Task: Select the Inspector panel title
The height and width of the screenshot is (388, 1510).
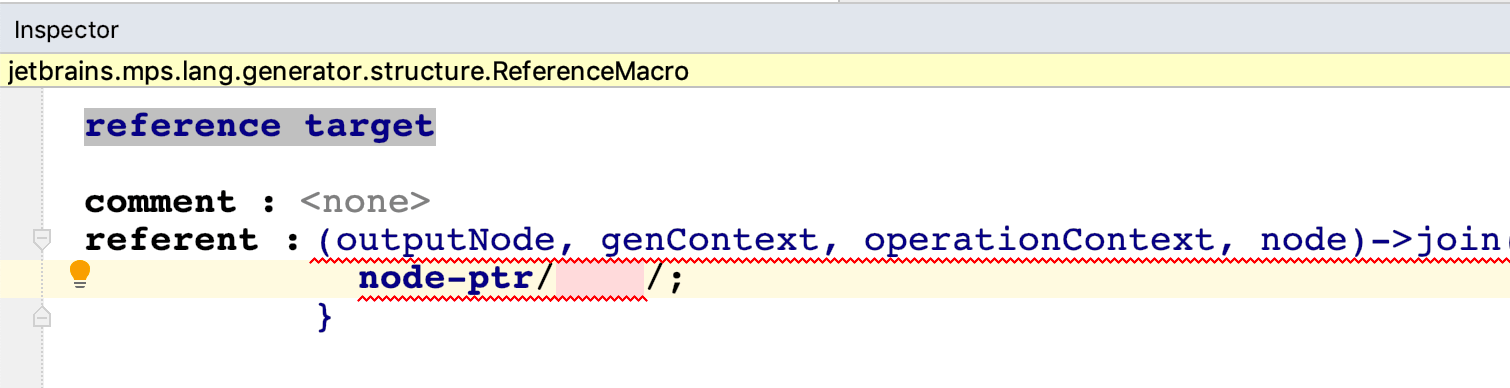Action: [x=66, y=30]
